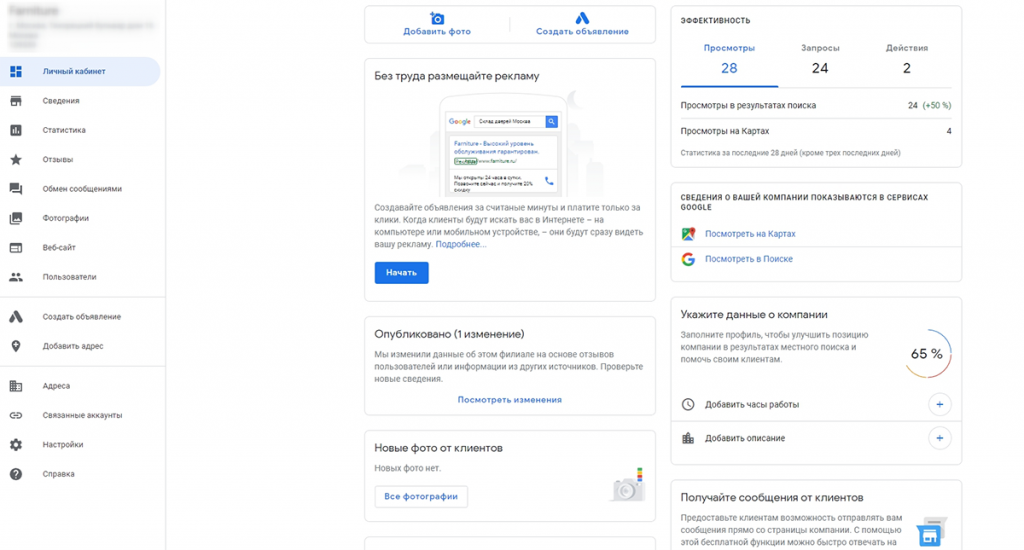Switch to the Действия tab
This screenshot has height=550, width=1024.
click(907, 58)
